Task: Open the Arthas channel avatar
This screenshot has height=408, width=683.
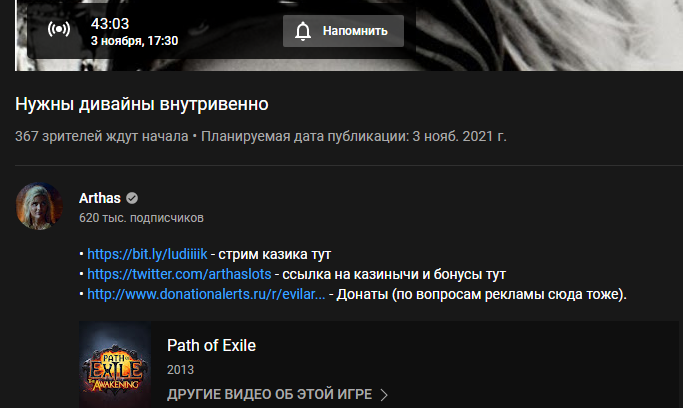Action: 39,206
